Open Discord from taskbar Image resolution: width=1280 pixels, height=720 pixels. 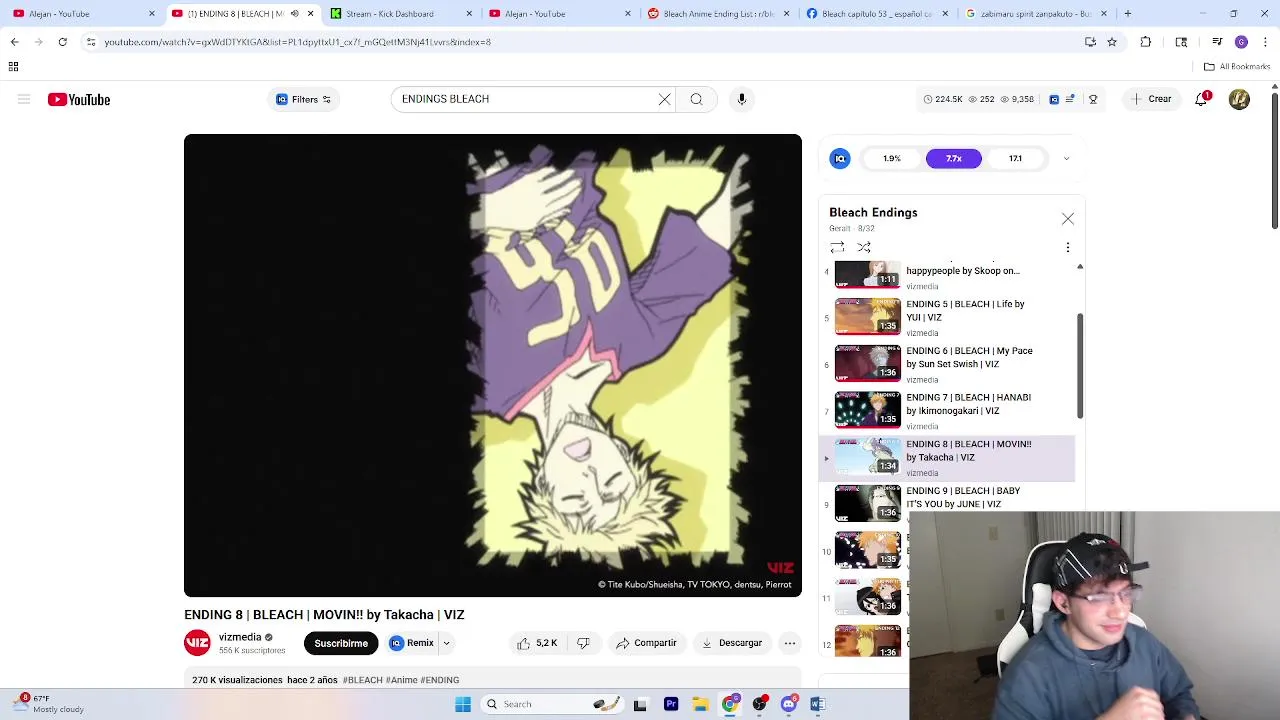coord(788,704)
